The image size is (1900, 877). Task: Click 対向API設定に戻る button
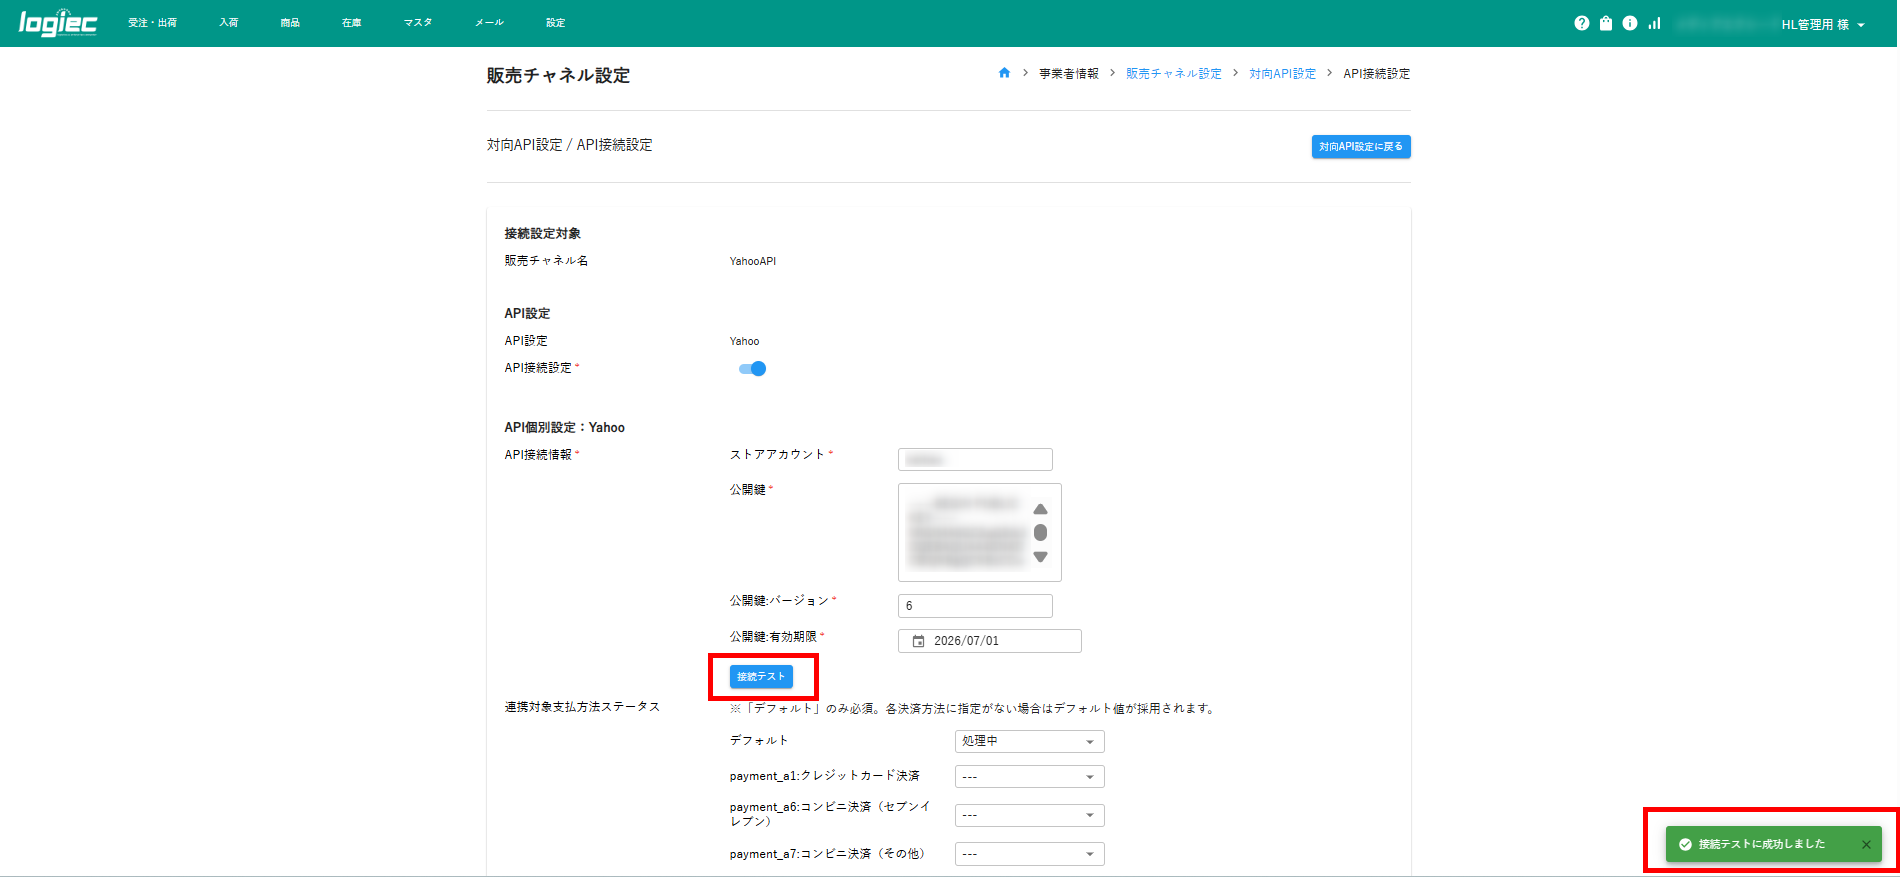1360,147
